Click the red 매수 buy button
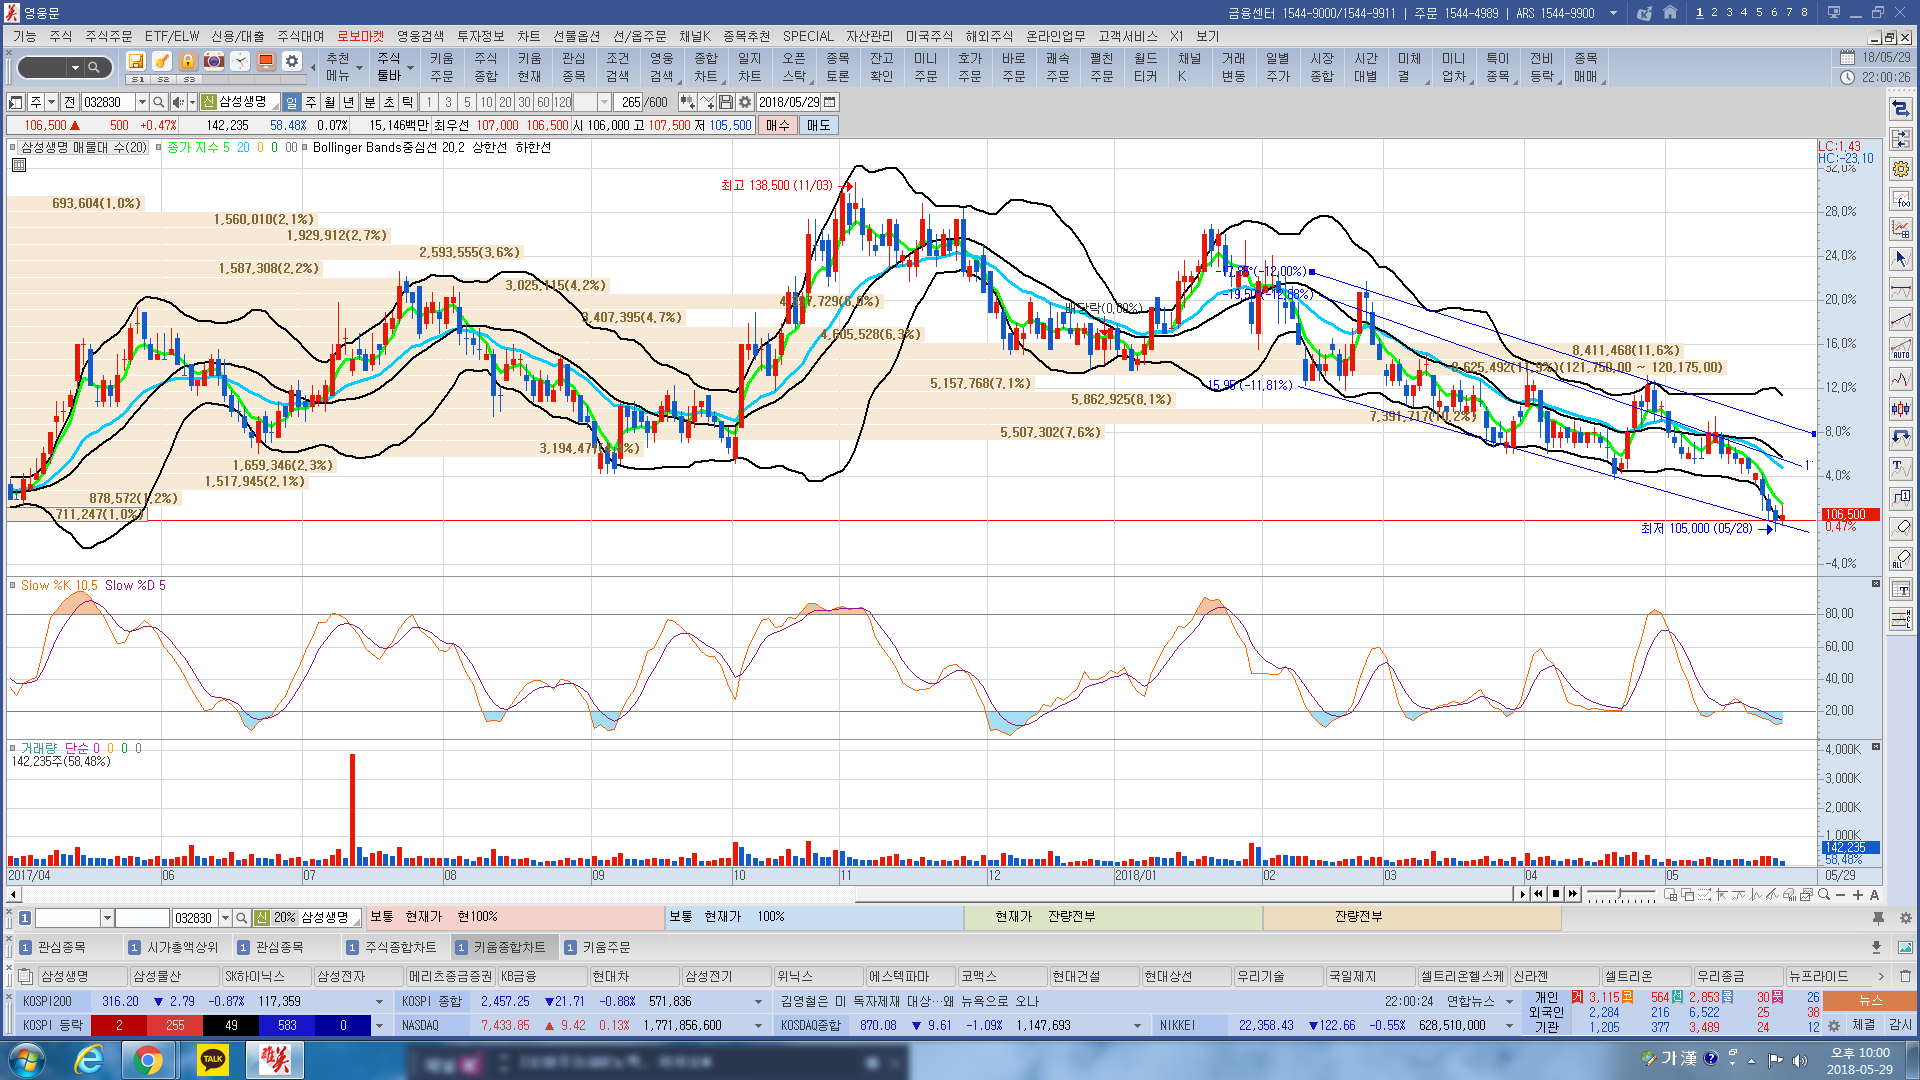 pos(777,125)
